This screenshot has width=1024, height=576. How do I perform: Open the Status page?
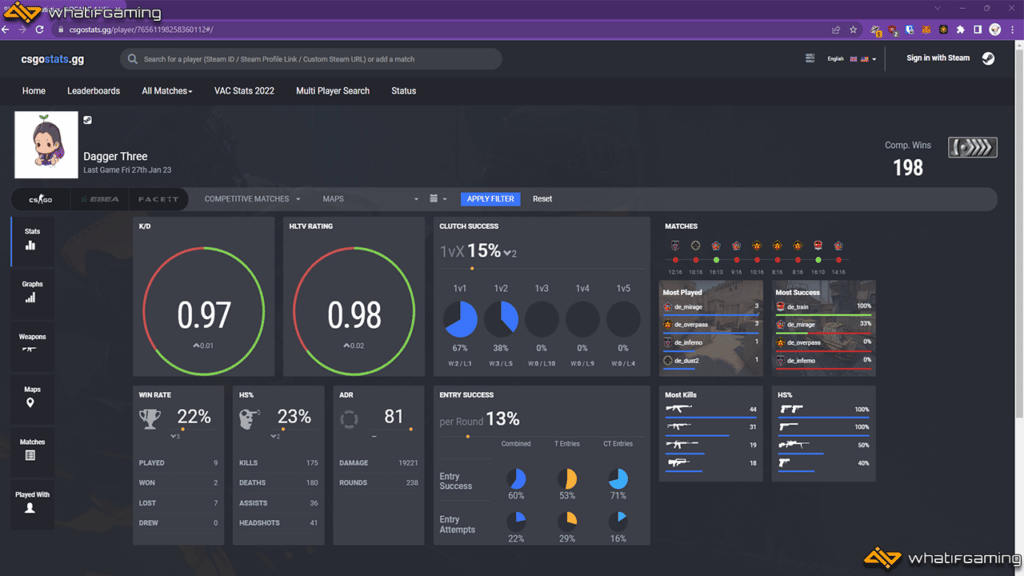[x=404, y=91]
